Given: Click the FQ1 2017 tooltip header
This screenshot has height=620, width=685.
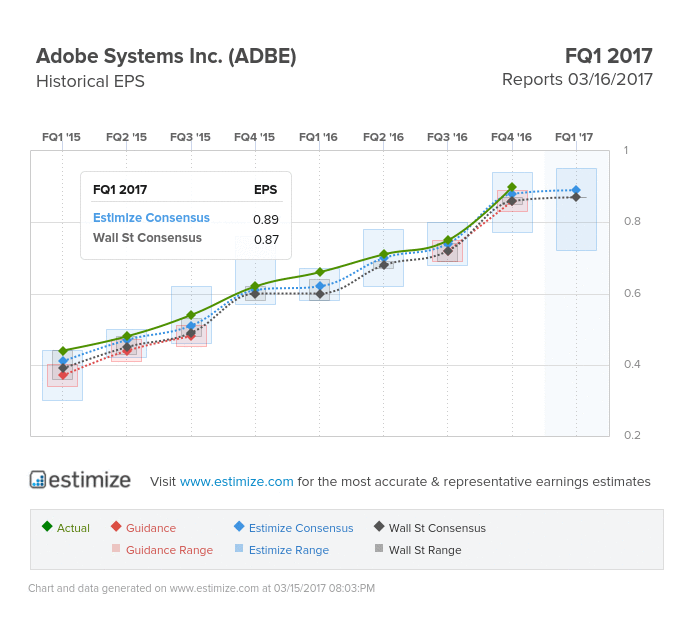Looking at the screenshot, I should click(120, 190).
